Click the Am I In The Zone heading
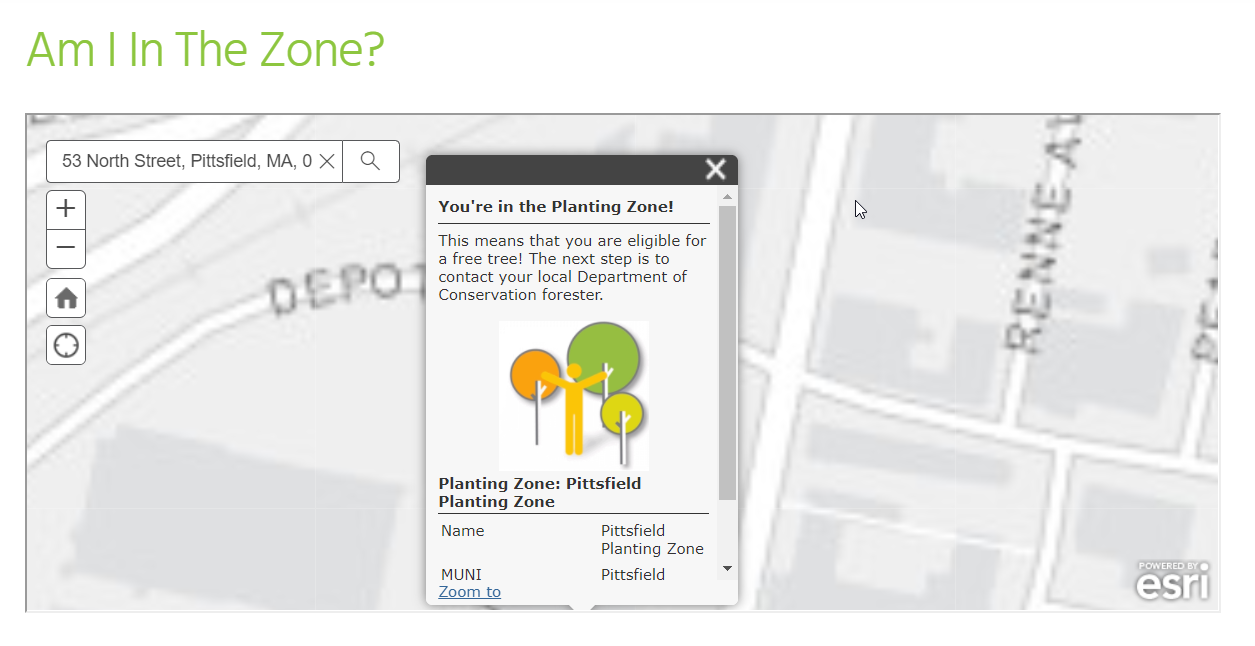The width and height of the screenshot is (1255, 646). pos(205,48)
